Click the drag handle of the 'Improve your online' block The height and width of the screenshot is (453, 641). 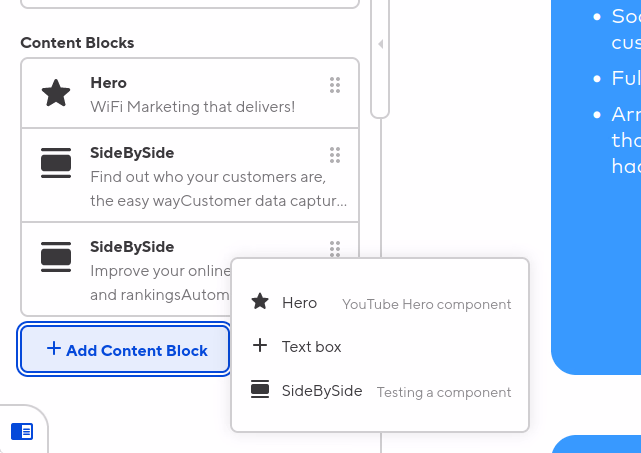335,247
